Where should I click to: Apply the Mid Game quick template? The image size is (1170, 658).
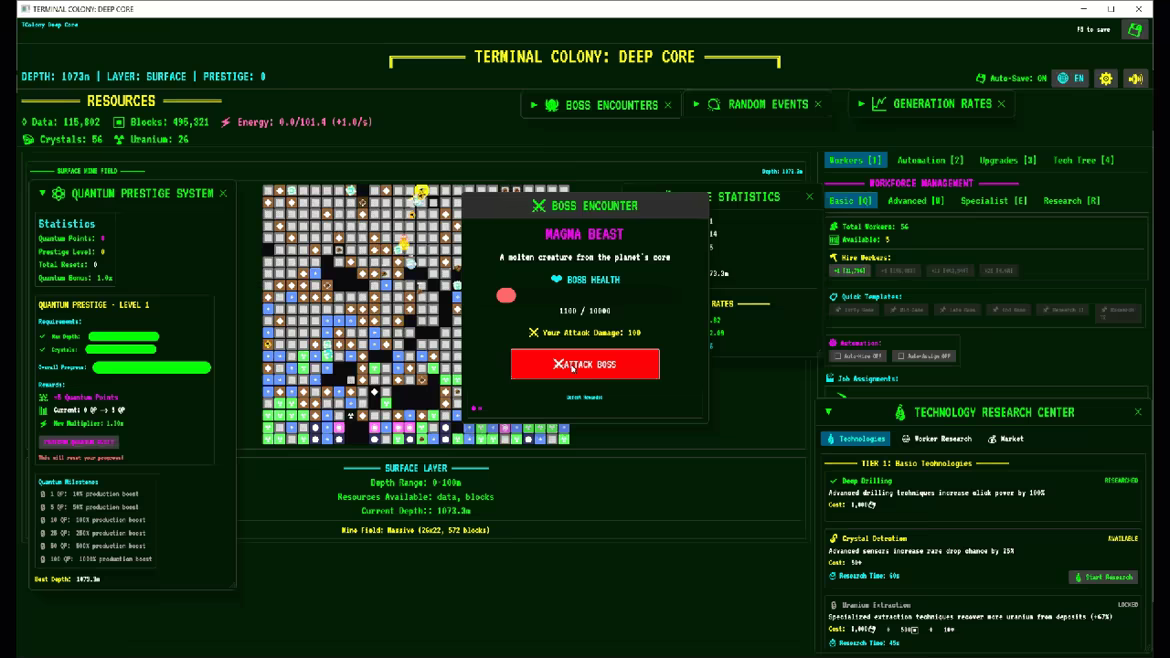point(906,310)
